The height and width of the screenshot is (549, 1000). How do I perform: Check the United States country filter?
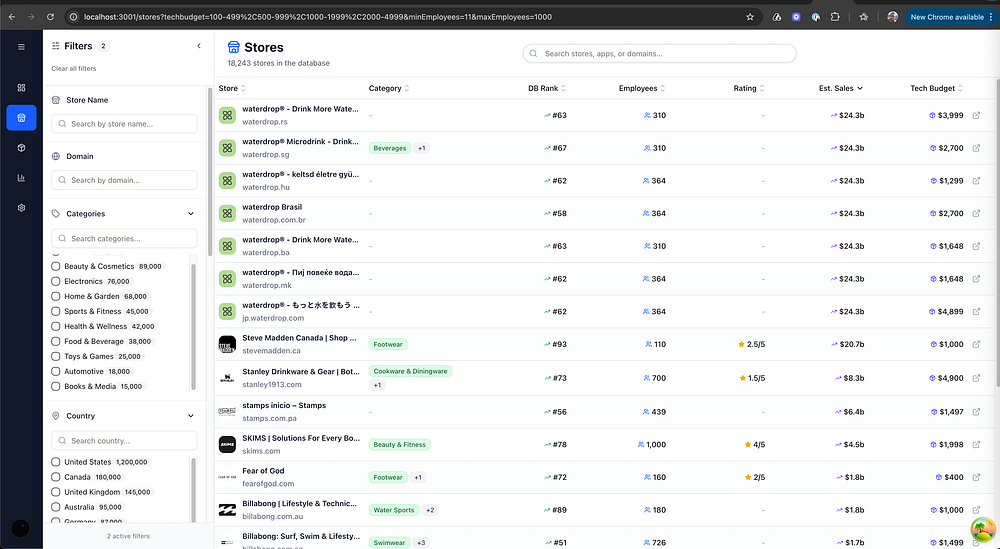click(x=55, y=462)
